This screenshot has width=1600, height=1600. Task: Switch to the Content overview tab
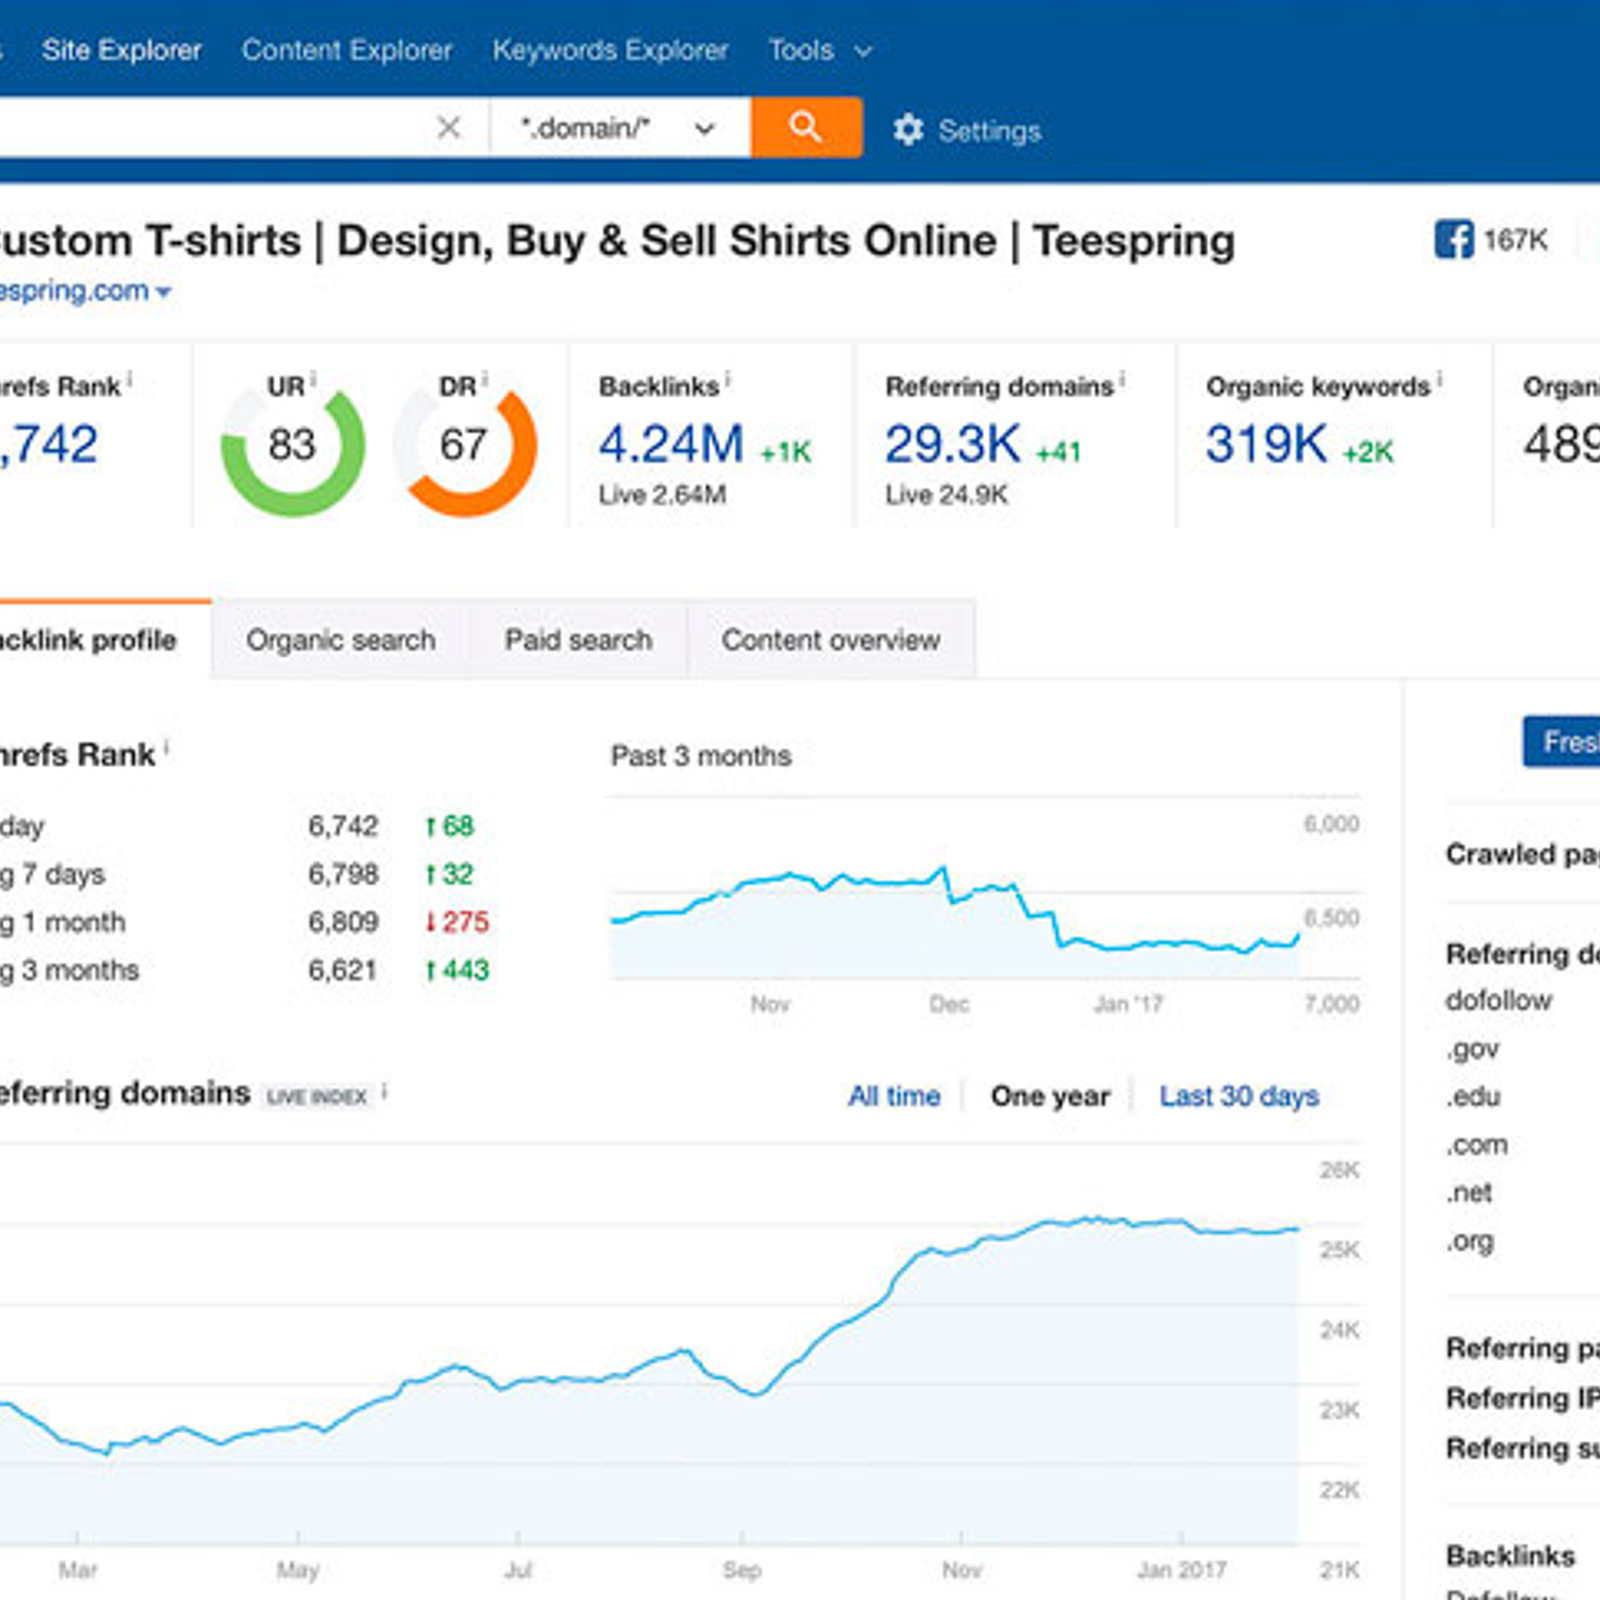click(831, 640)
